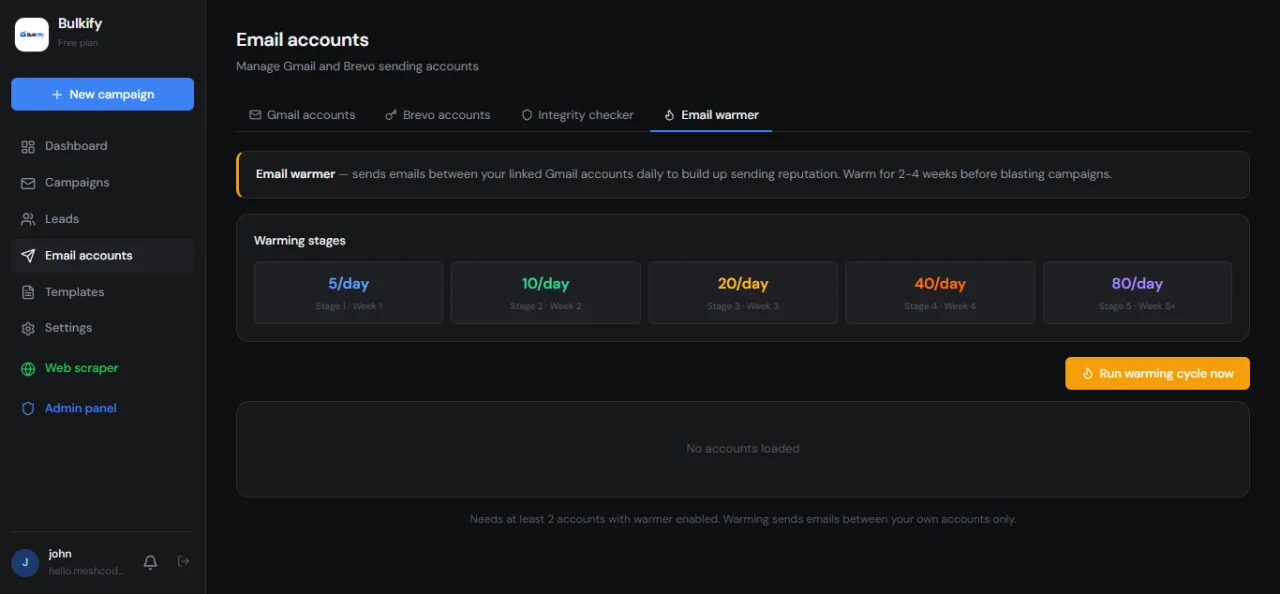Click the flame icon in Run warming button
The image size is (1280, 594).
1087,373
